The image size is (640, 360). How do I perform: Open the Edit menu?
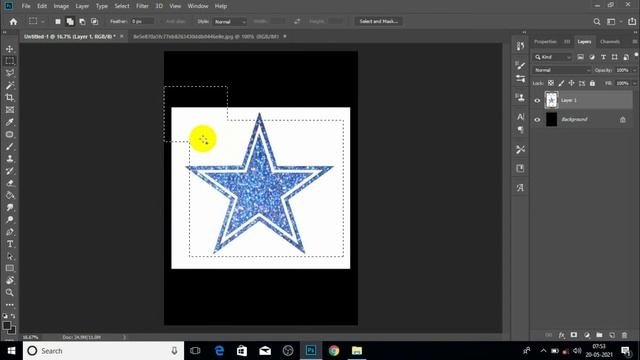coord(42,6)
